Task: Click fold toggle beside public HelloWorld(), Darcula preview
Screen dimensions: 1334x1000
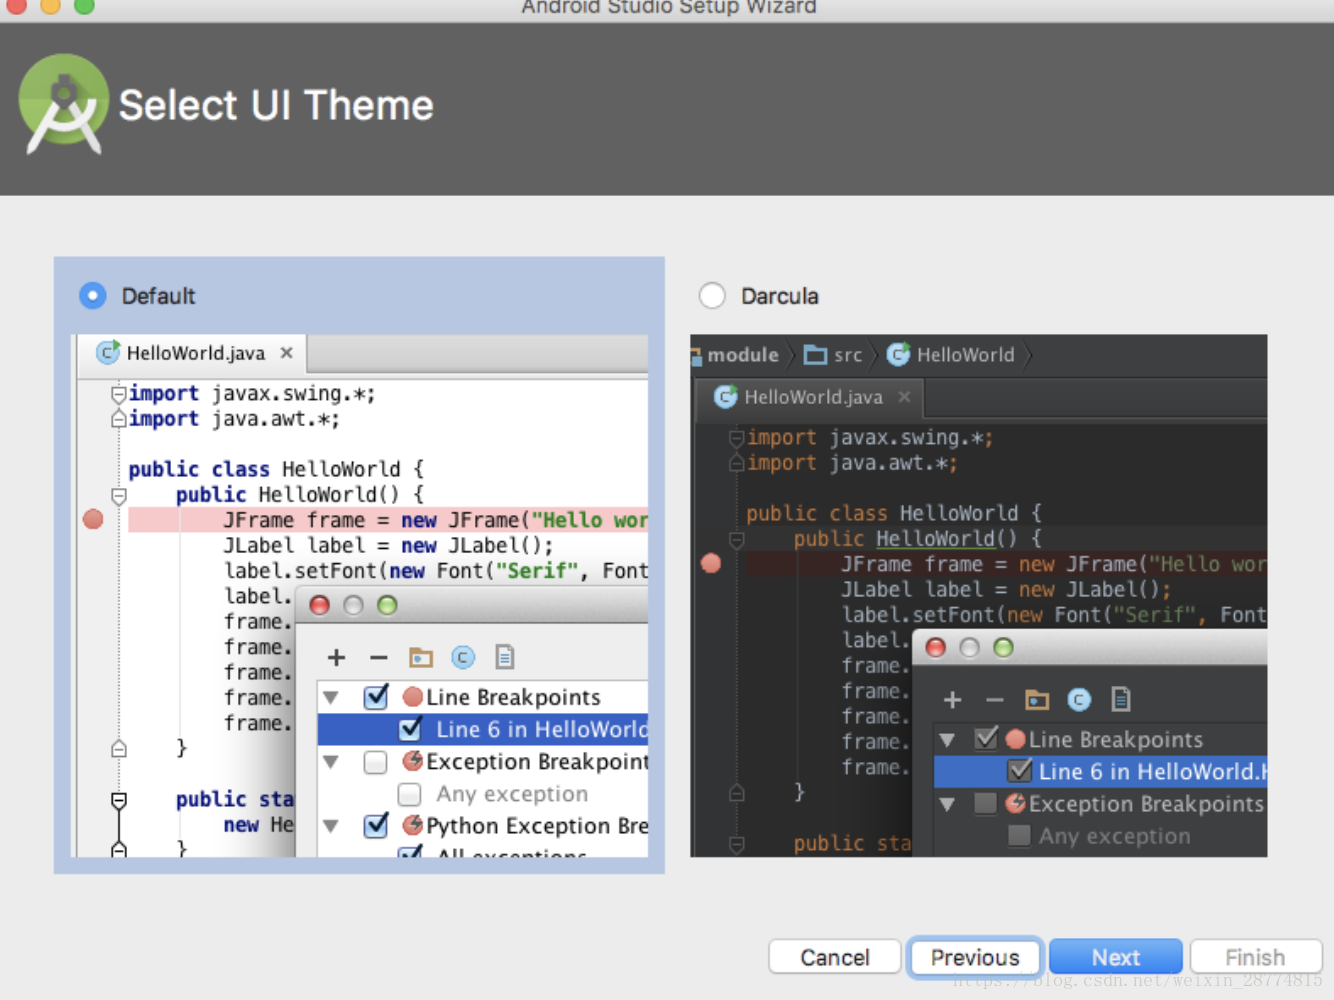Action: [737, 539]
